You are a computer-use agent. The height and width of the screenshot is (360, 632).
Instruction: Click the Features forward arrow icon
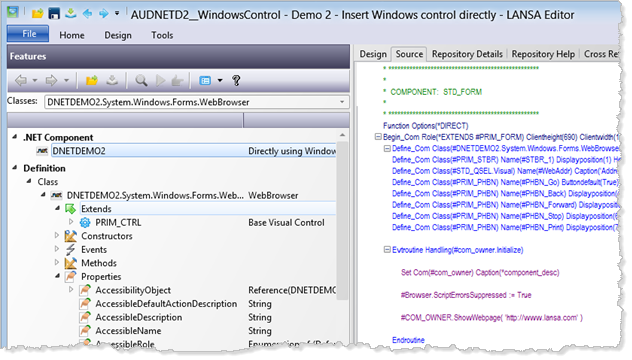[52, 80]
